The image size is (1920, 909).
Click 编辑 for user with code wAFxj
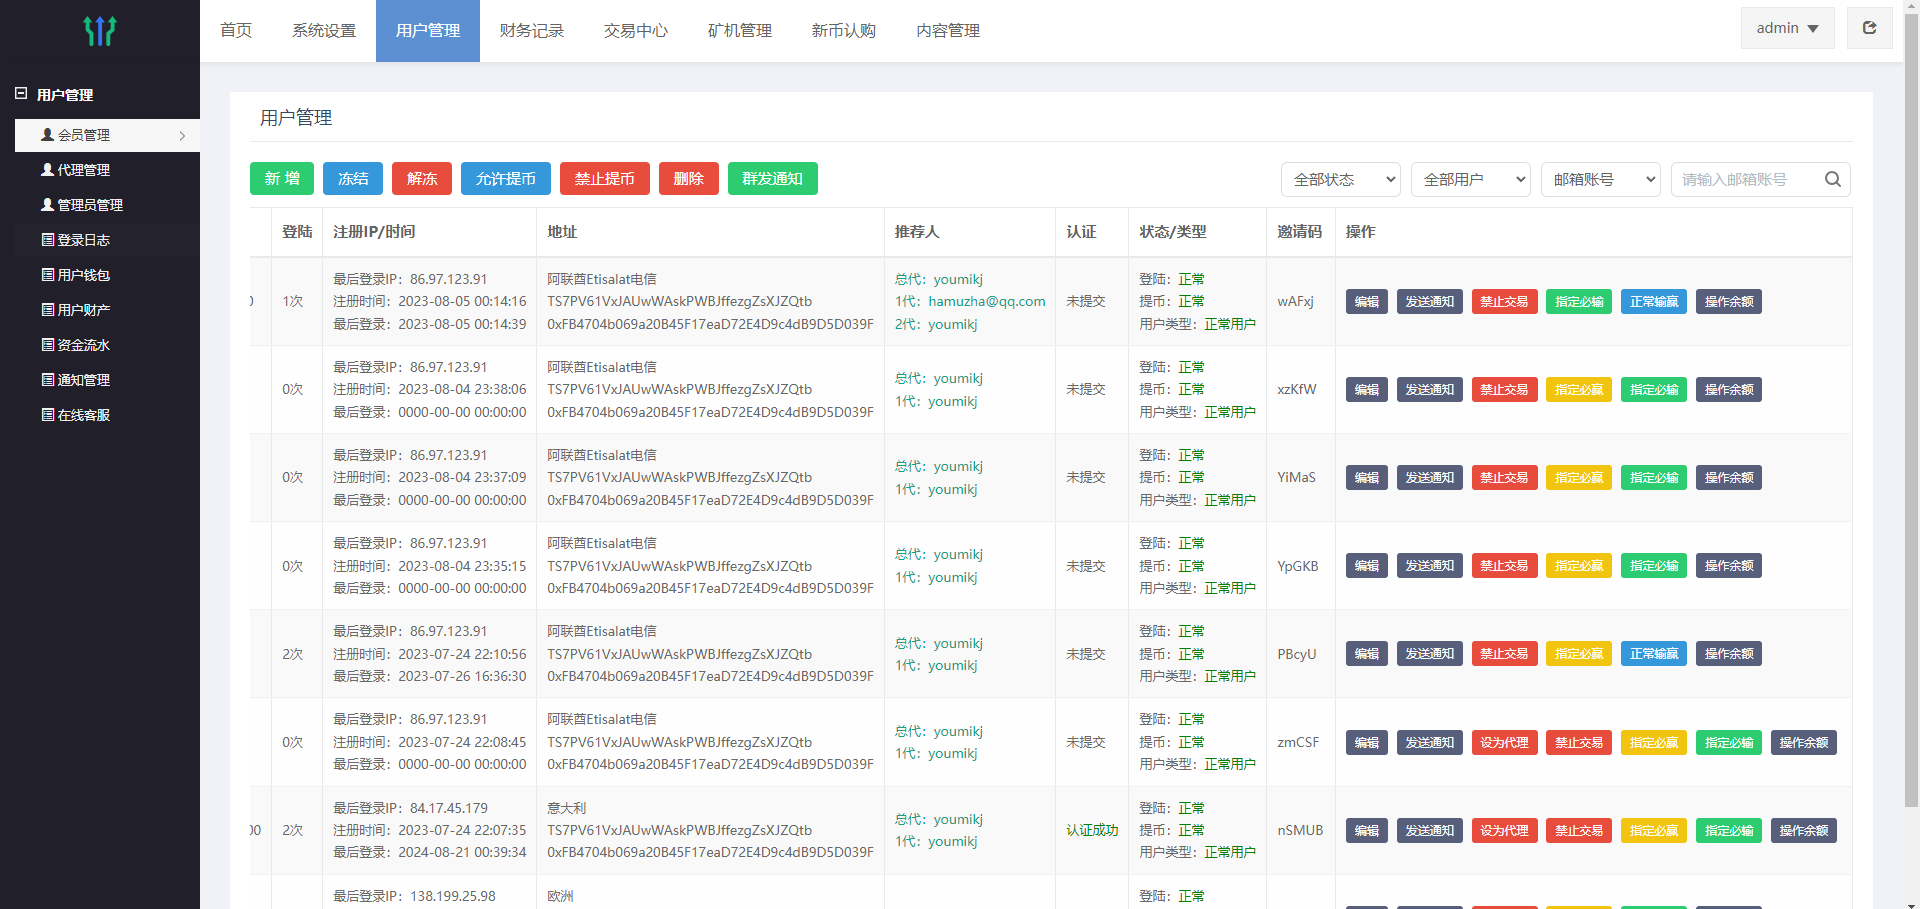coord(1366,302)
